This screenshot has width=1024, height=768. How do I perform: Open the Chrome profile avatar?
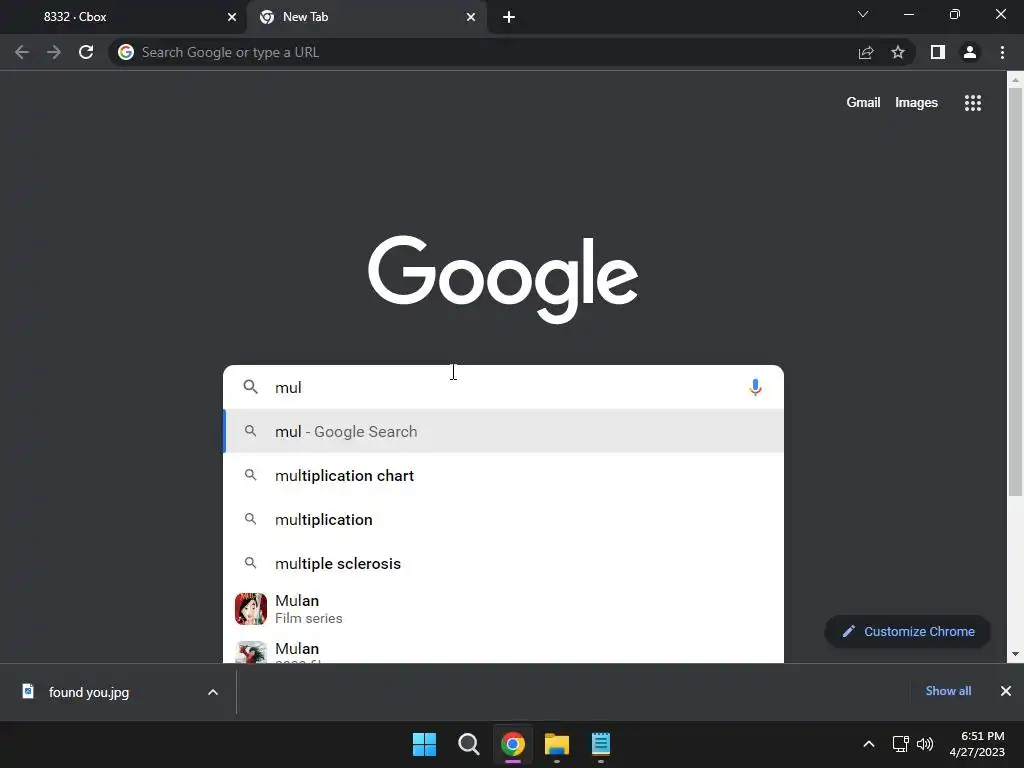tap(970, 52)
